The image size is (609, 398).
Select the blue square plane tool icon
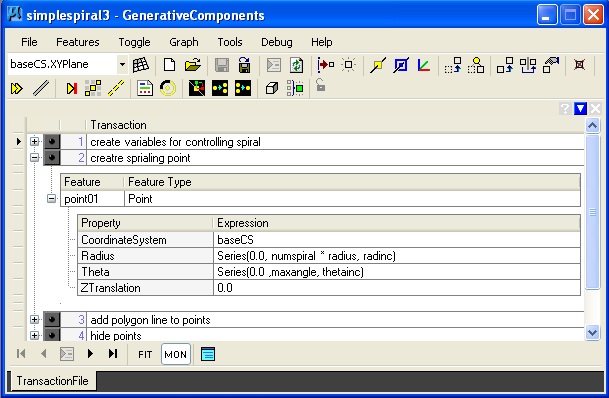[x=400, y=65]
